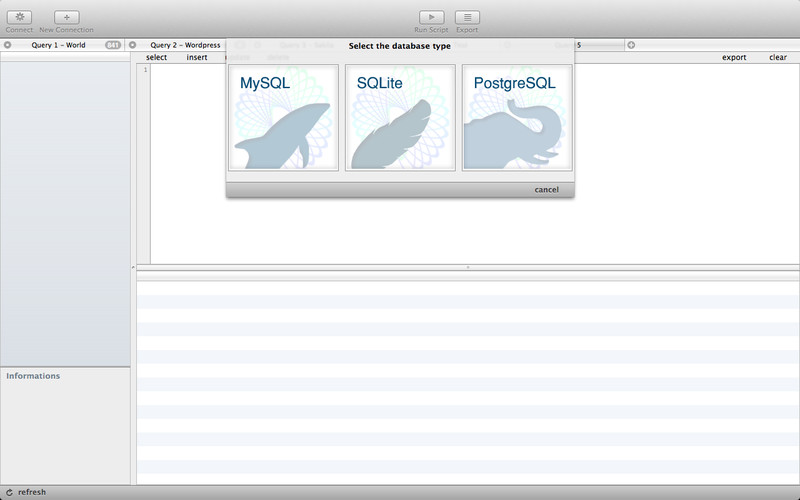Click the Export toolbar icon
The height and width of the screenshot is (500, 800).
[467, 17]
